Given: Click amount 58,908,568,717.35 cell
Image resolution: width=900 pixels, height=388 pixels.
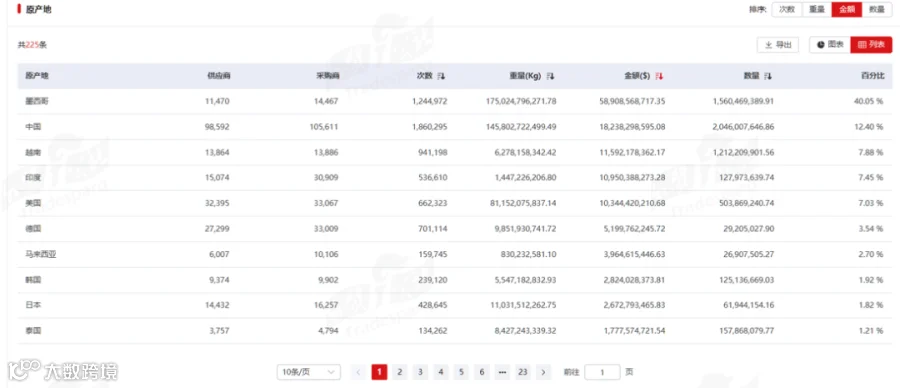Looking at the screenshot, I should coord(633,101).
